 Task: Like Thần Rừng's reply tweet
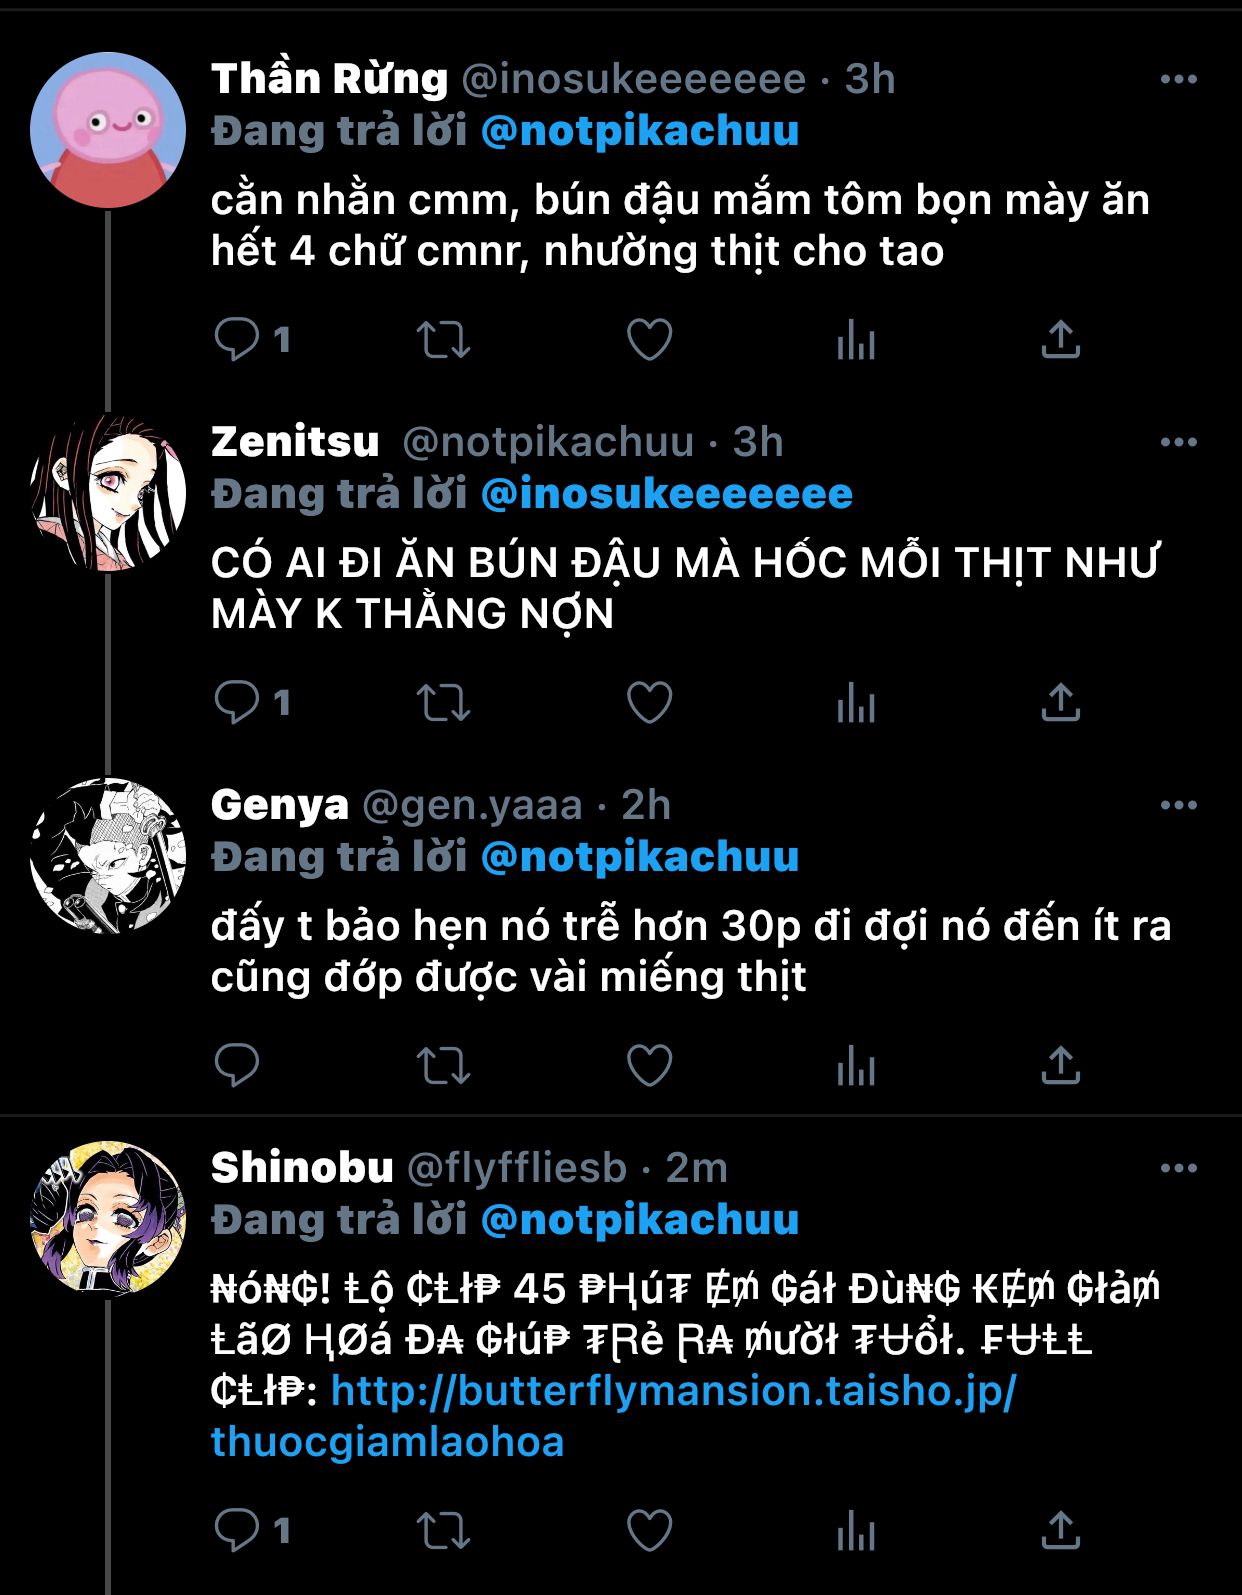tap(649, 340)
